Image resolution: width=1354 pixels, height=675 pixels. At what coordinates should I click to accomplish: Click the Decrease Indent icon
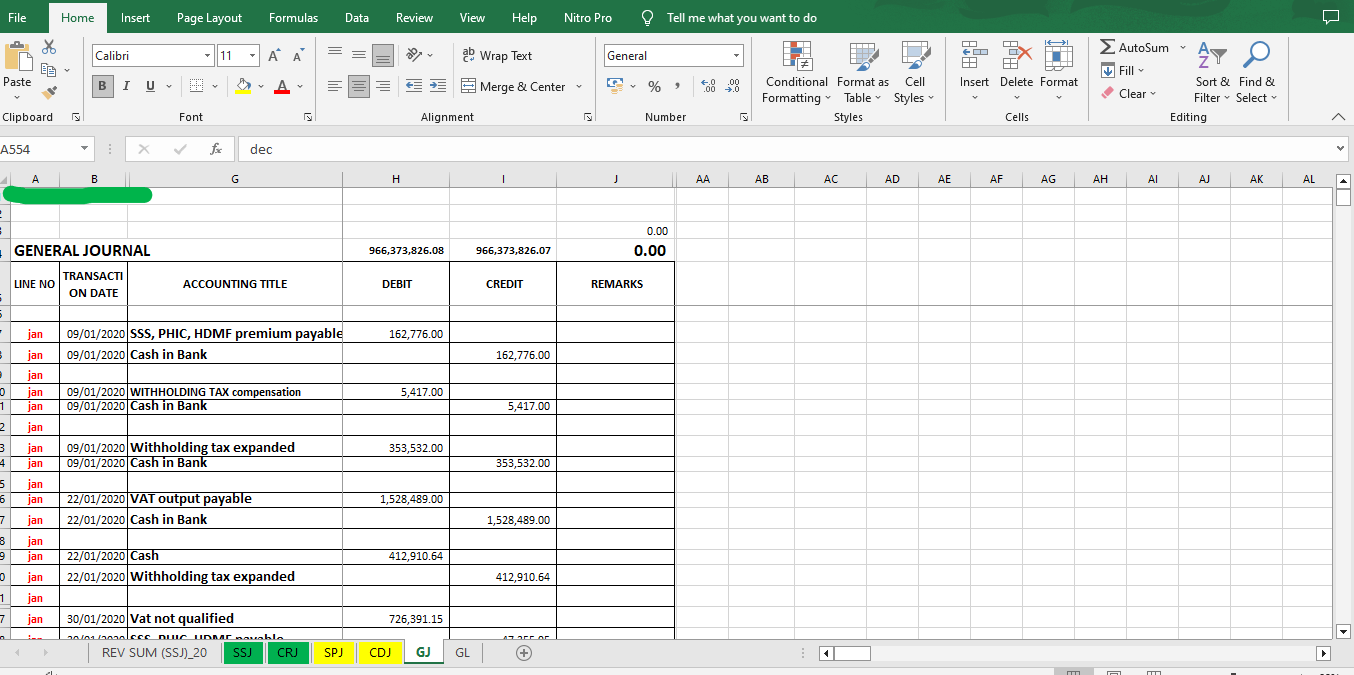pos(414,87)
